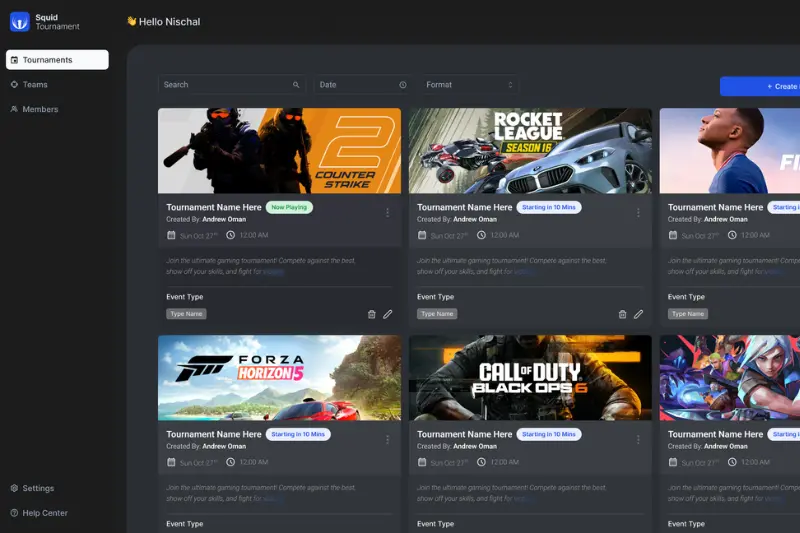This screenshot has width=800, height=533.
Task: Open the Counter Strike 2 tournament banner
Action: pyautogui.click(x=280, y=150)
